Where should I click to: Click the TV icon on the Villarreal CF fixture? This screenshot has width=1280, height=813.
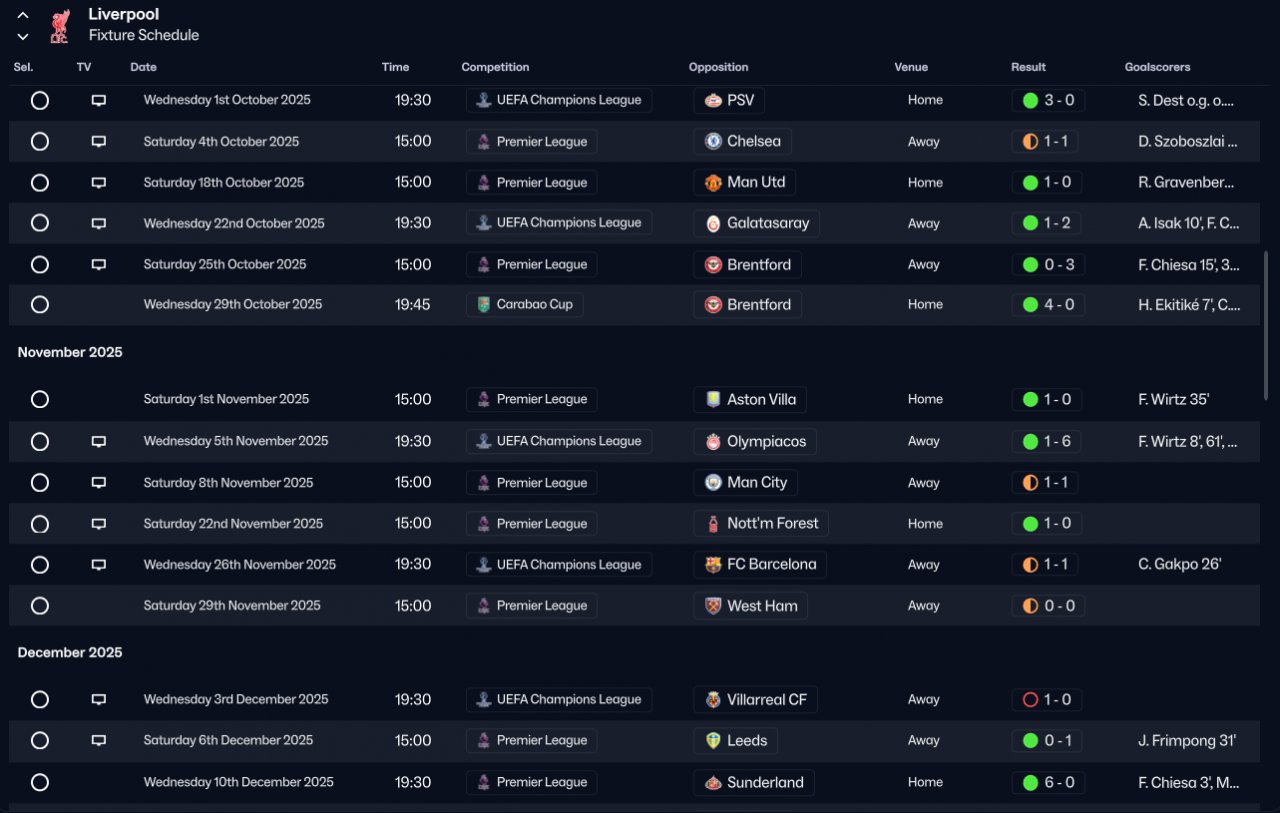tap(99, 700)
